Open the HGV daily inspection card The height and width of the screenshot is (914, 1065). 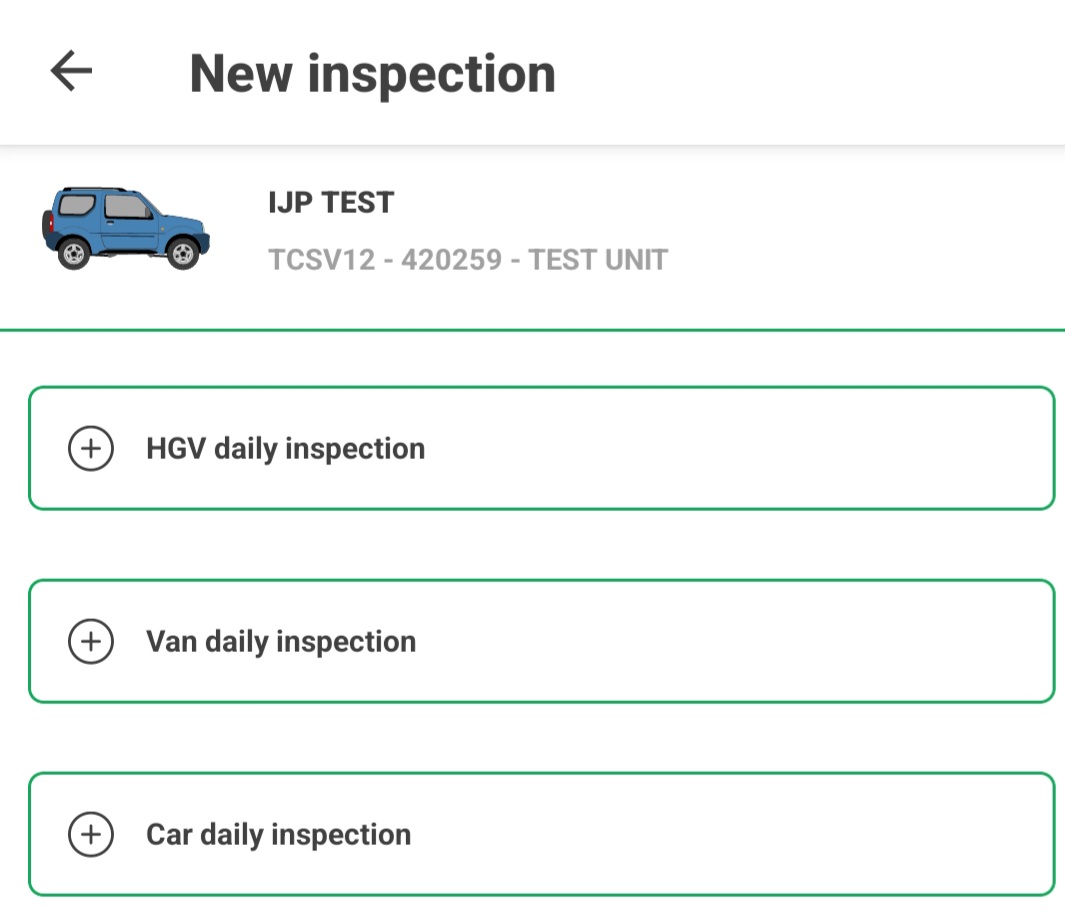click(540, 448)
